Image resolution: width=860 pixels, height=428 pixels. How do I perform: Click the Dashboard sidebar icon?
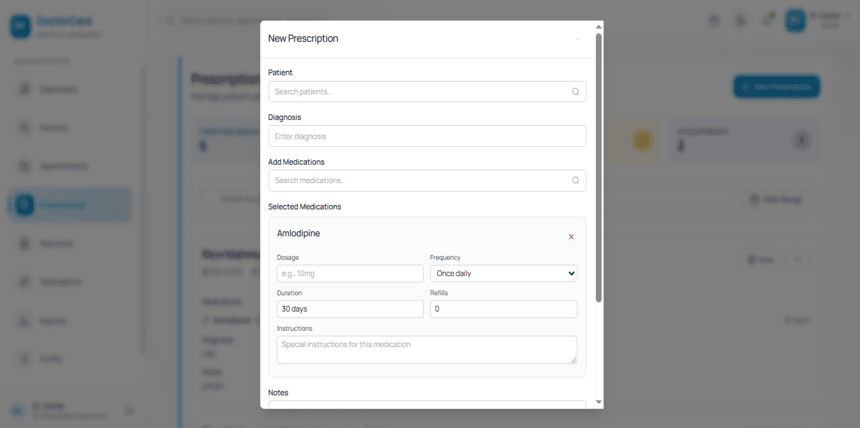[x=23, y=90]
